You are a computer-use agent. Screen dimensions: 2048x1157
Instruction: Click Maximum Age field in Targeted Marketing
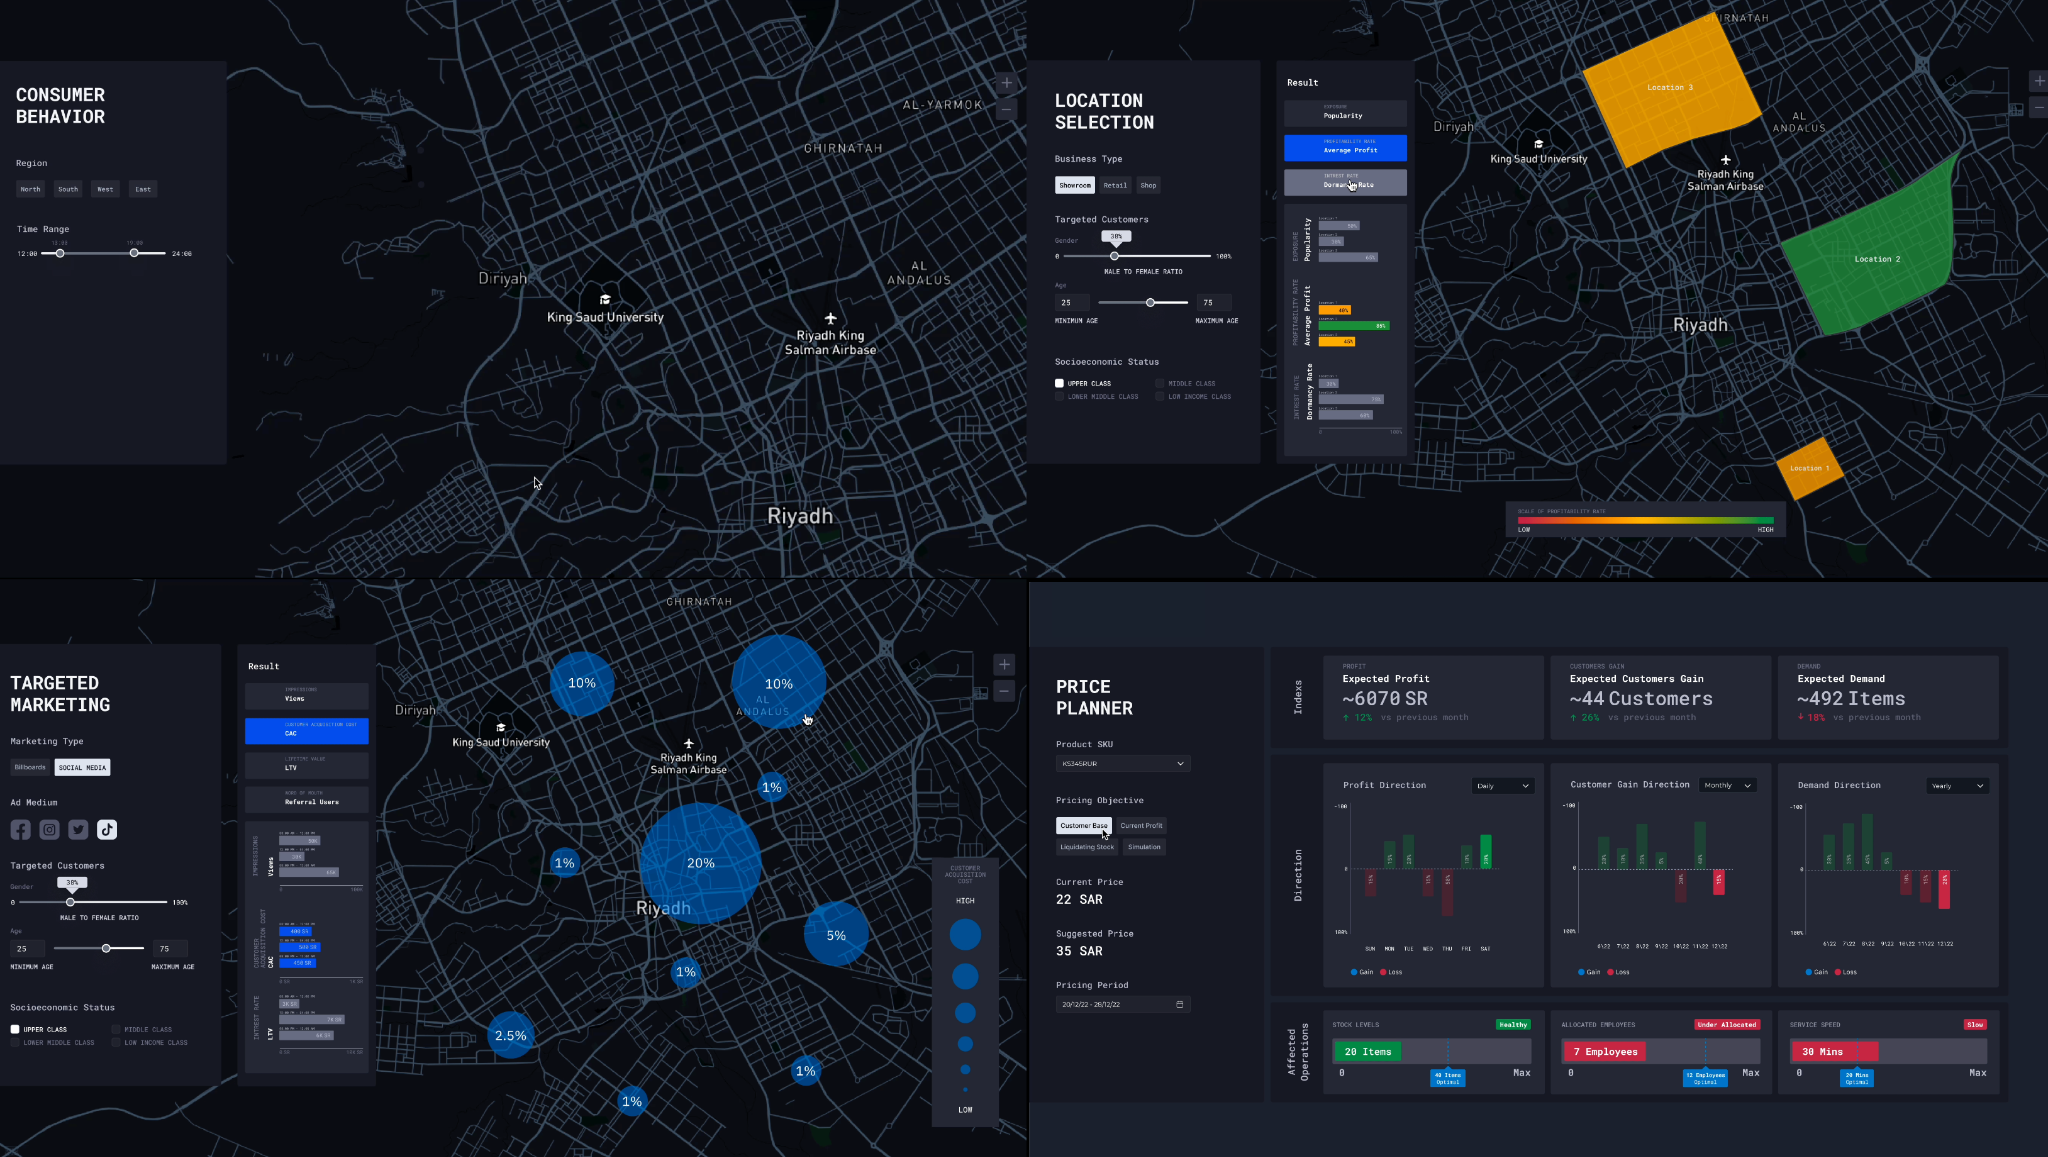pos(170,948)
